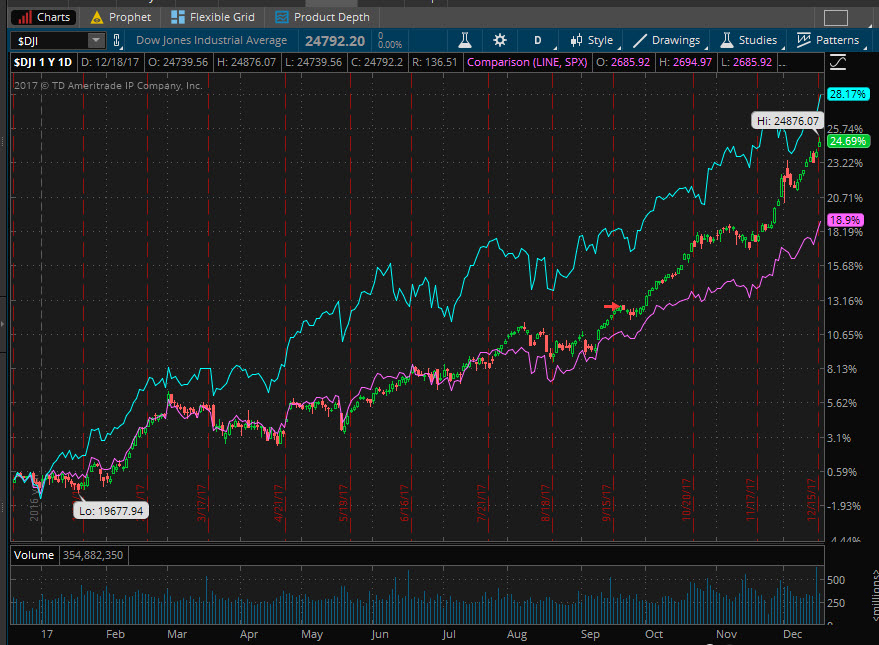Click the 15.68% axis value
This screenshot has width=879, height=645.
(x=844, y=266)
